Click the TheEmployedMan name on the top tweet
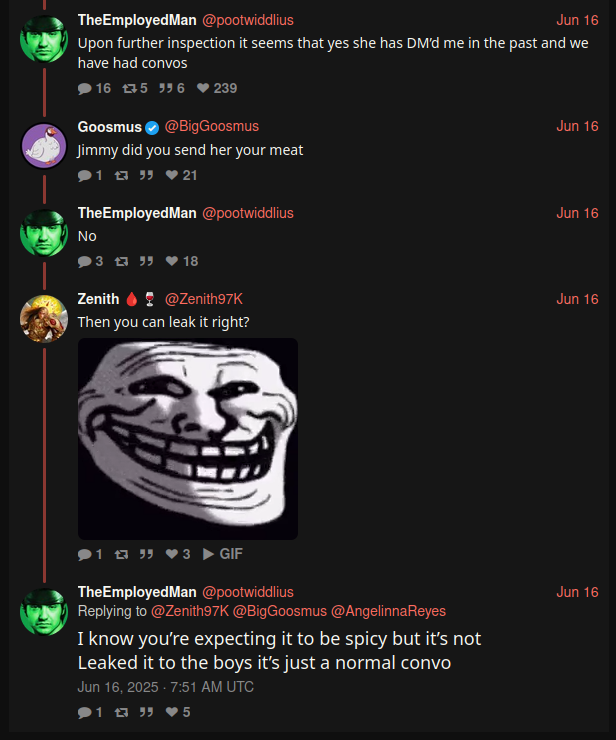 click(x=137, y=20)
